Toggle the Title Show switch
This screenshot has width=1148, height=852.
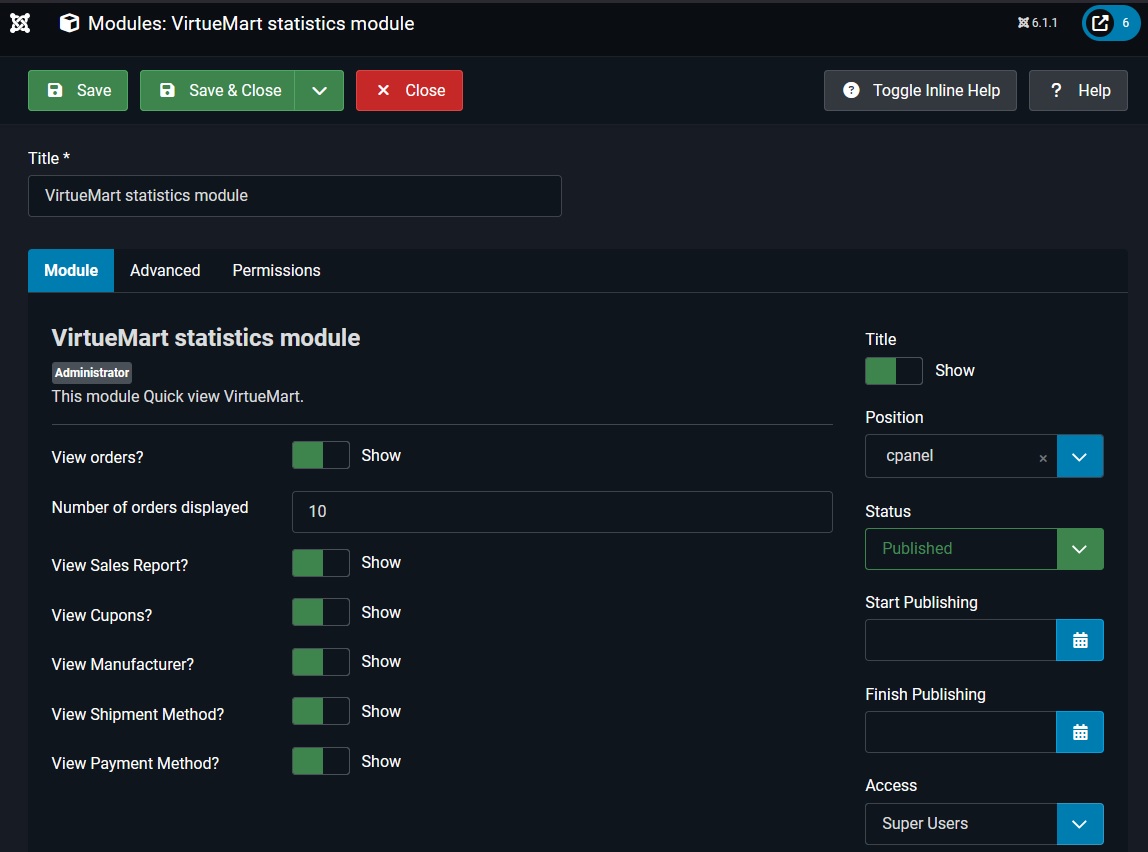click(894, 371)
